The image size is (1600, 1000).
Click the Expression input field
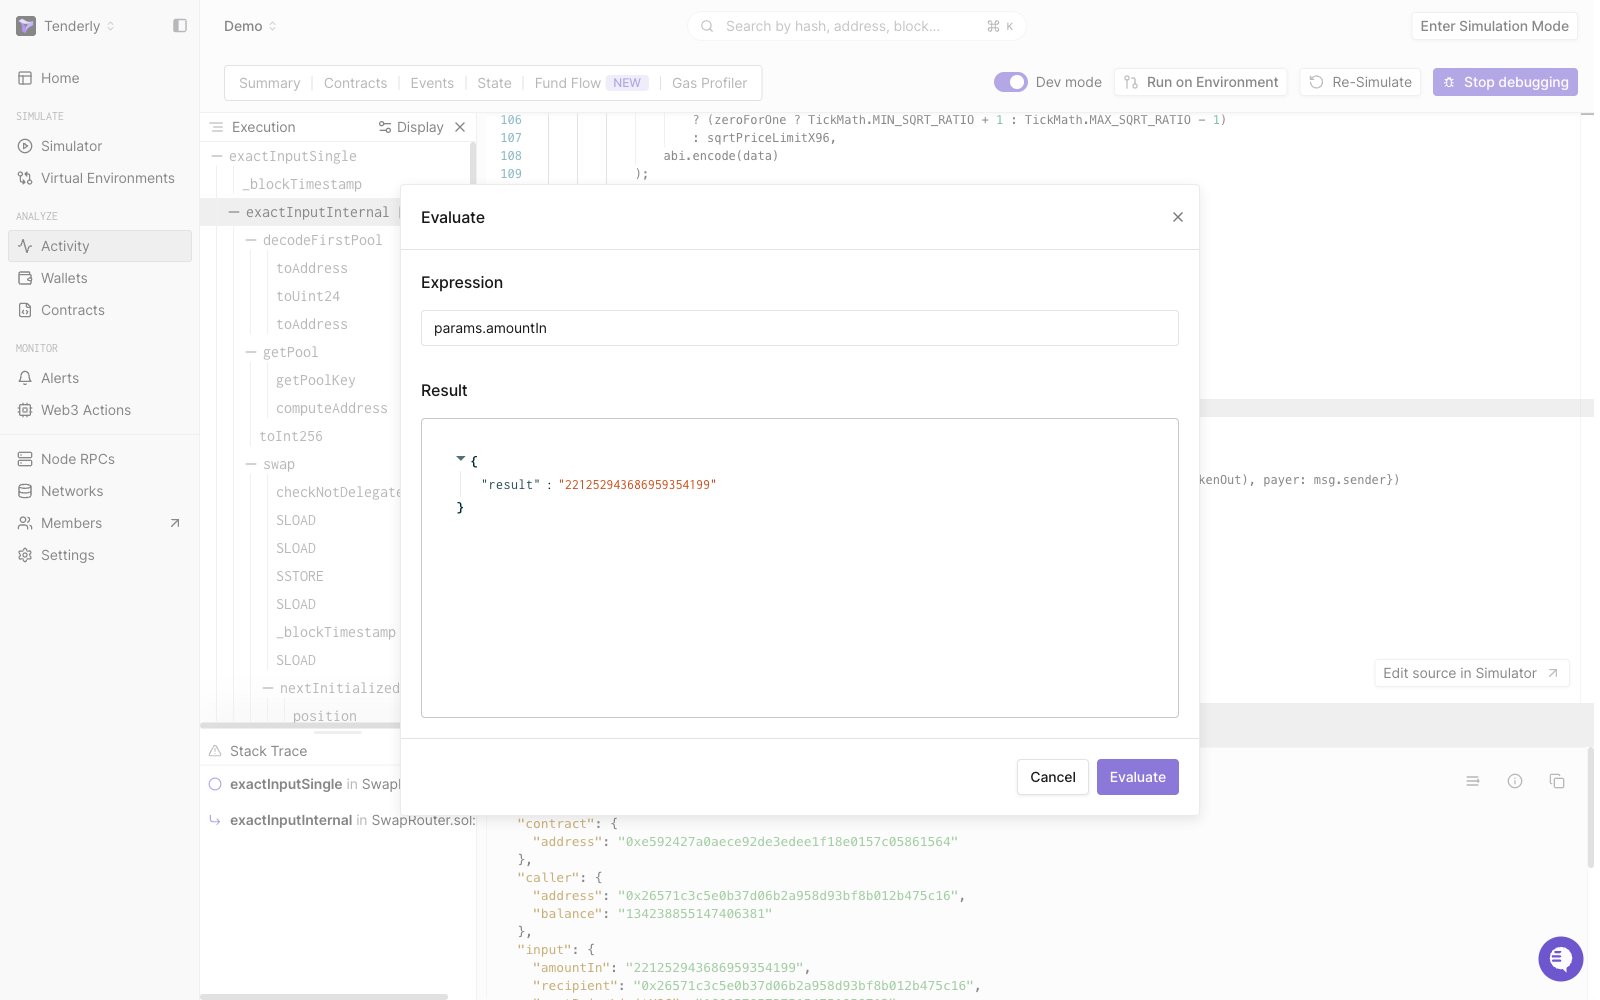799,328
